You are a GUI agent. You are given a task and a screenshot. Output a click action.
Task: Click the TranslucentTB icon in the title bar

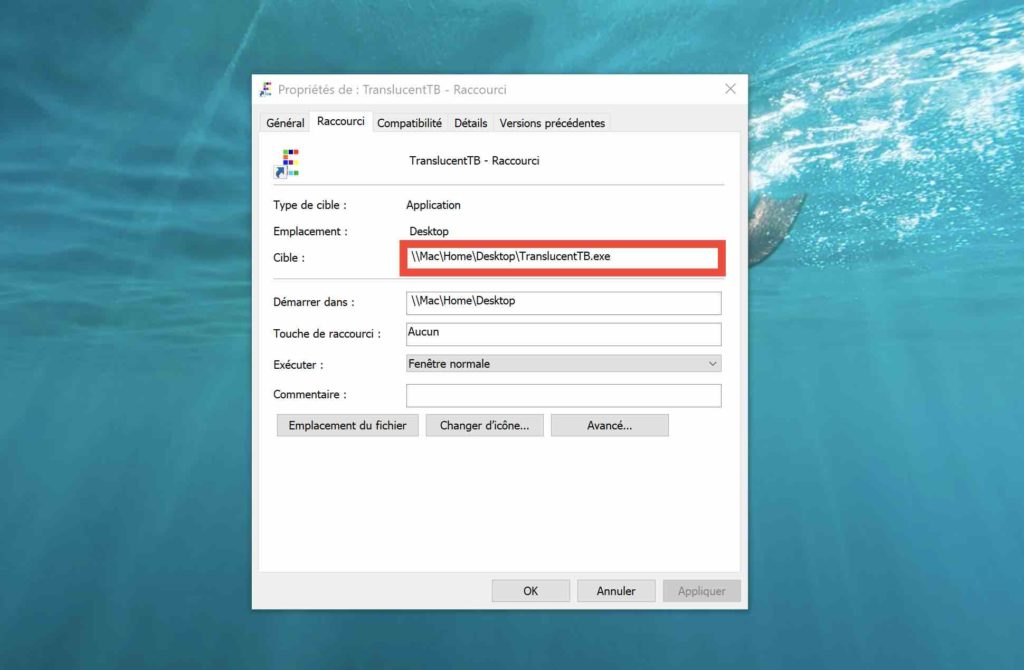pyautogui.click(x=266, y=89)
